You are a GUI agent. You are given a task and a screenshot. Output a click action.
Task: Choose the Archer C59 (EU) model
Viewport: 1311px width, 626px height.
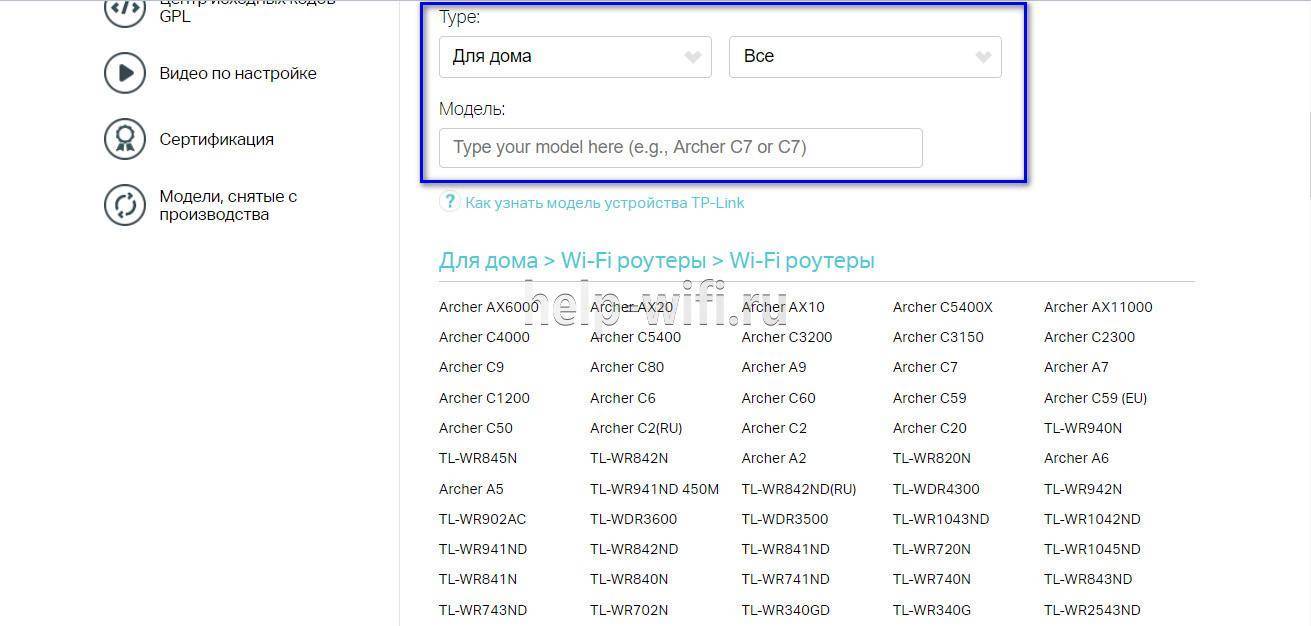(1095, 398)
